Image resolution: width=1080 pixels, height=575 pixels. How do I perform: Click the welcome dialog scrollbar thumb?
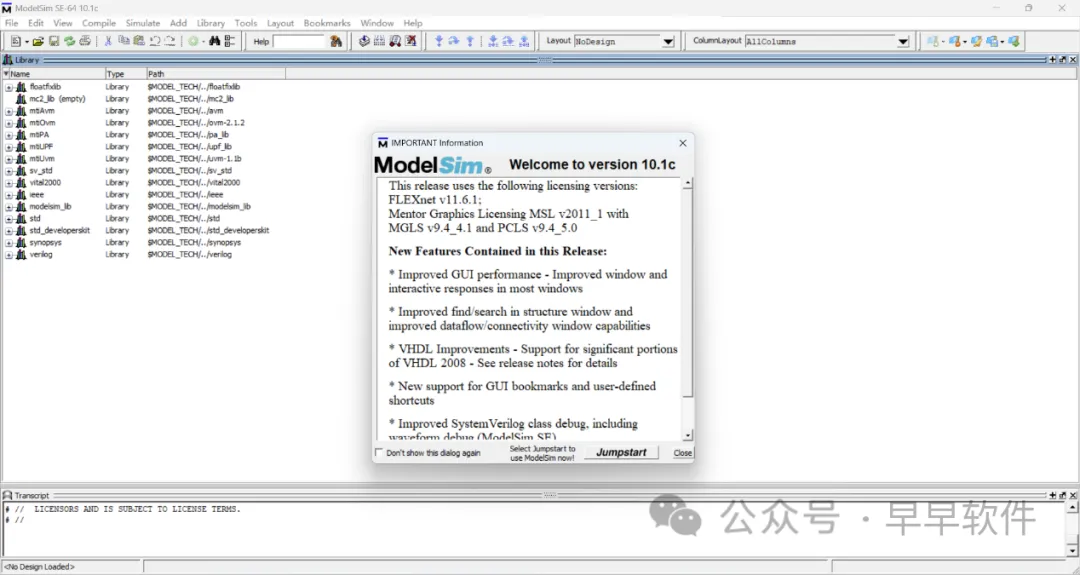point(687,294)
